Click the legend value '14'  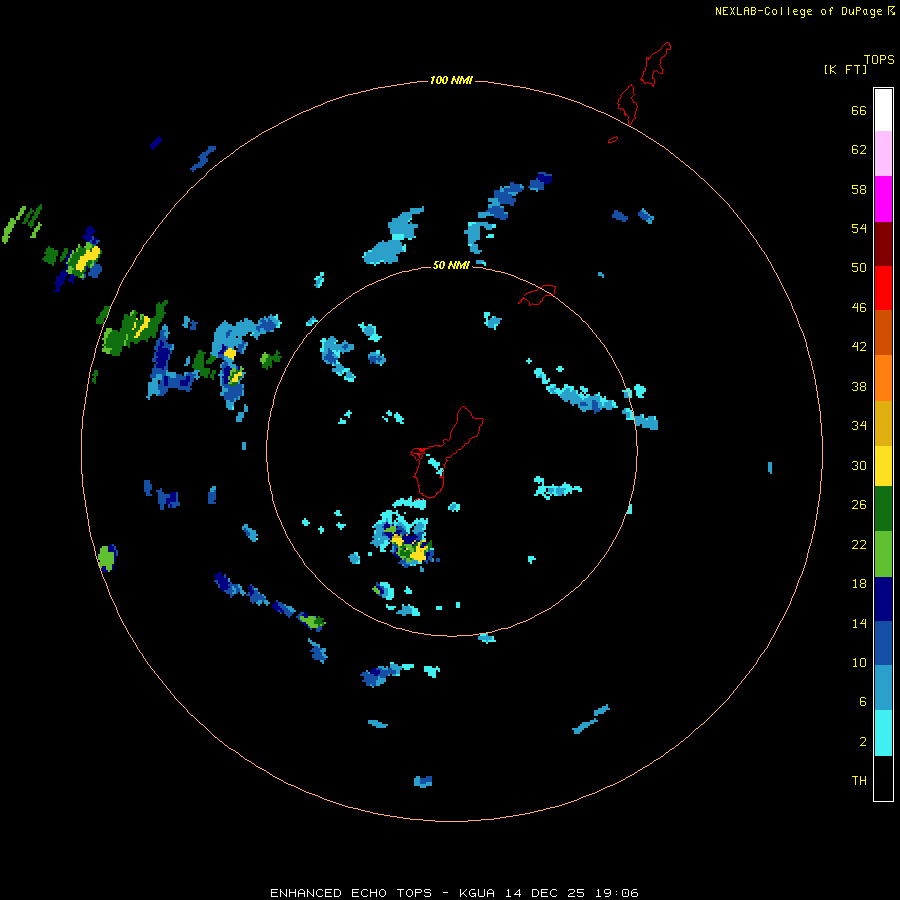[859, 623]
